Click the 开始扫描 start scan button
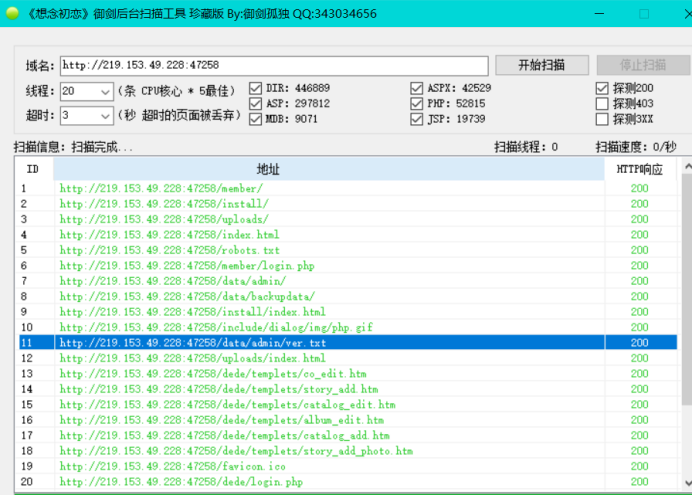 coord(542,65)
